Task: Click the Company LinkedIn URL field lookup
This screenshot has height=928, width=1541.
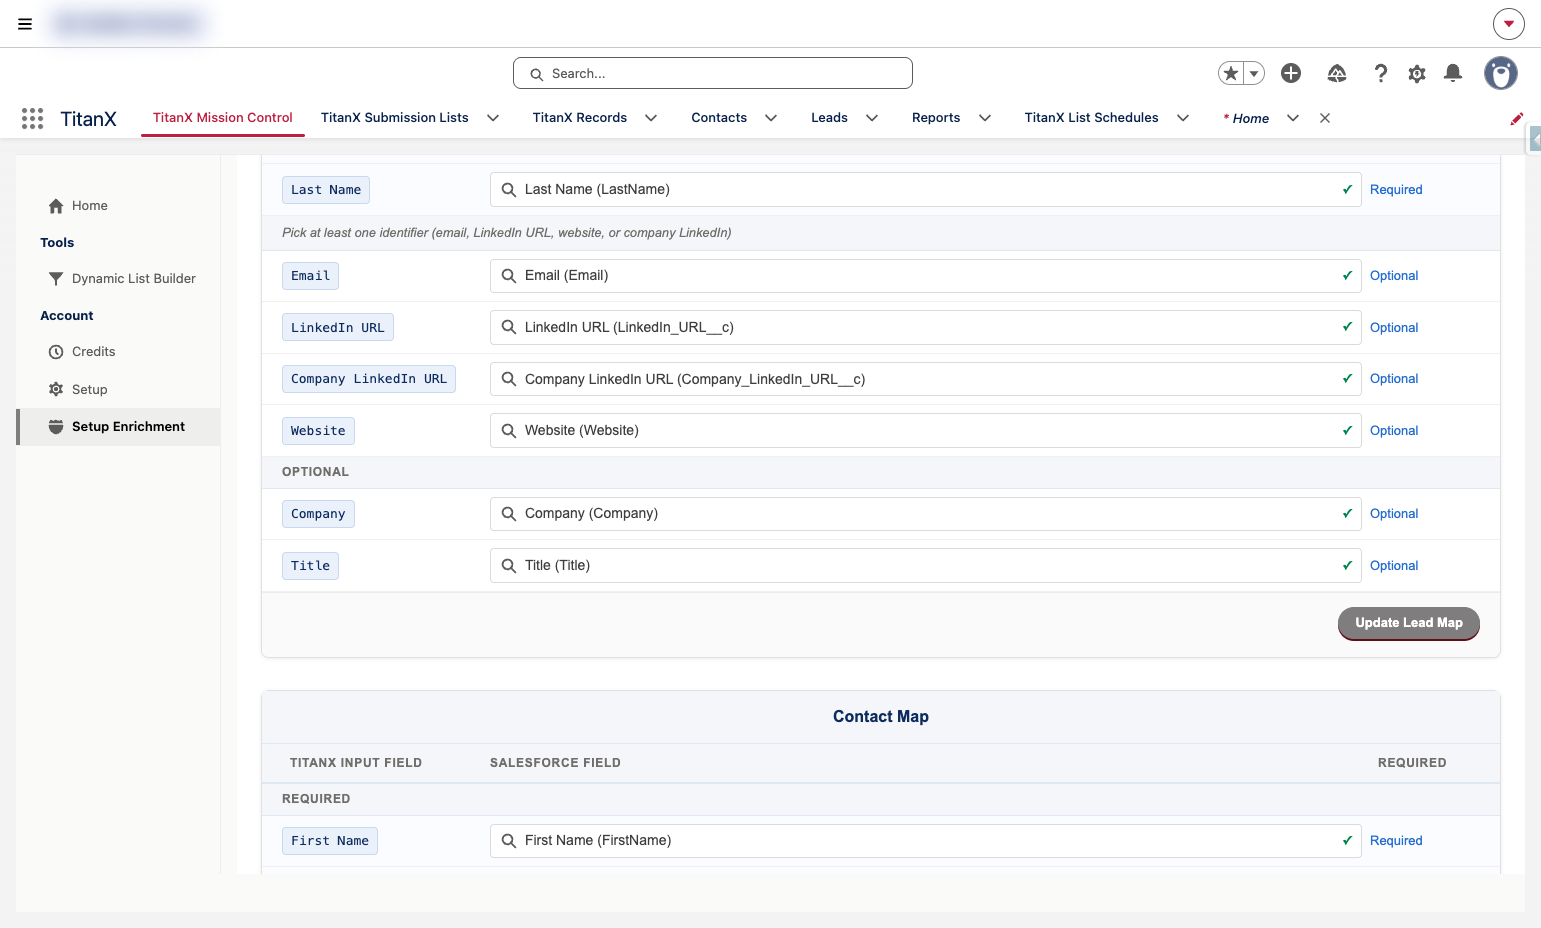Action: pyautogui.click(x=925, y=379)
